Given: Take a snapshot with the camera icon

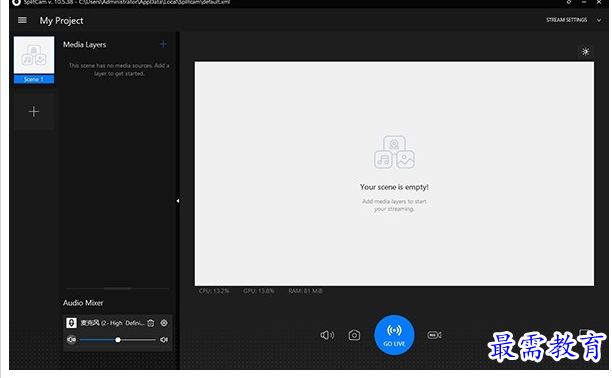Looking at the screenshot, I should click(354, 335).
